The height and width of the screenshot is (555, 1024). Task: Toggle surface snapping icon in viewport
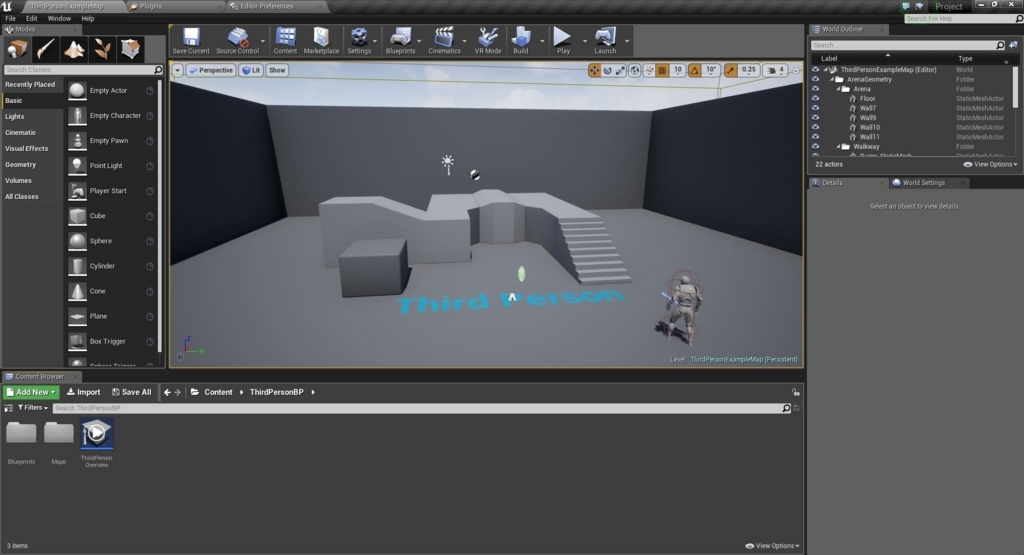pos(649,70)
